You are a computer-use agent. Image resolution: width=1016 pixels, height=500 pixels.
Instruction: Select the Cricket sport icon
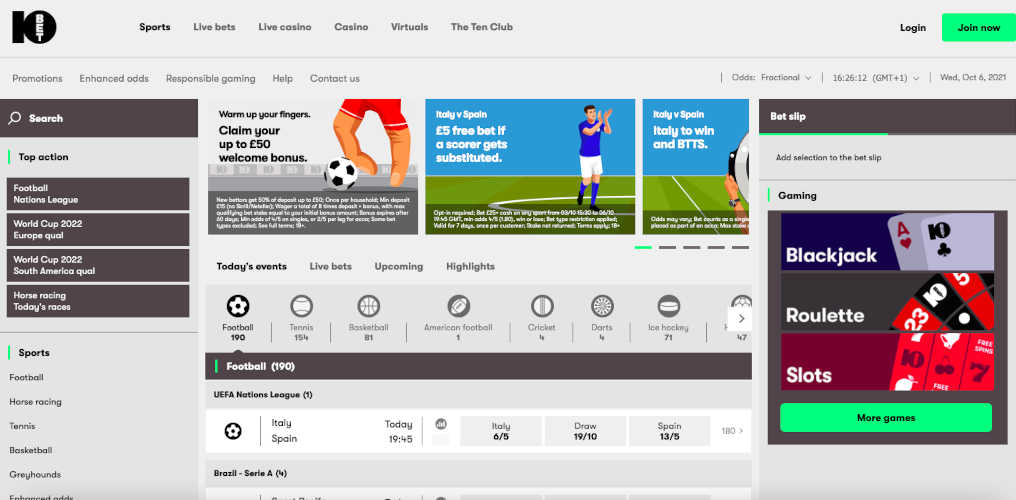542,306
